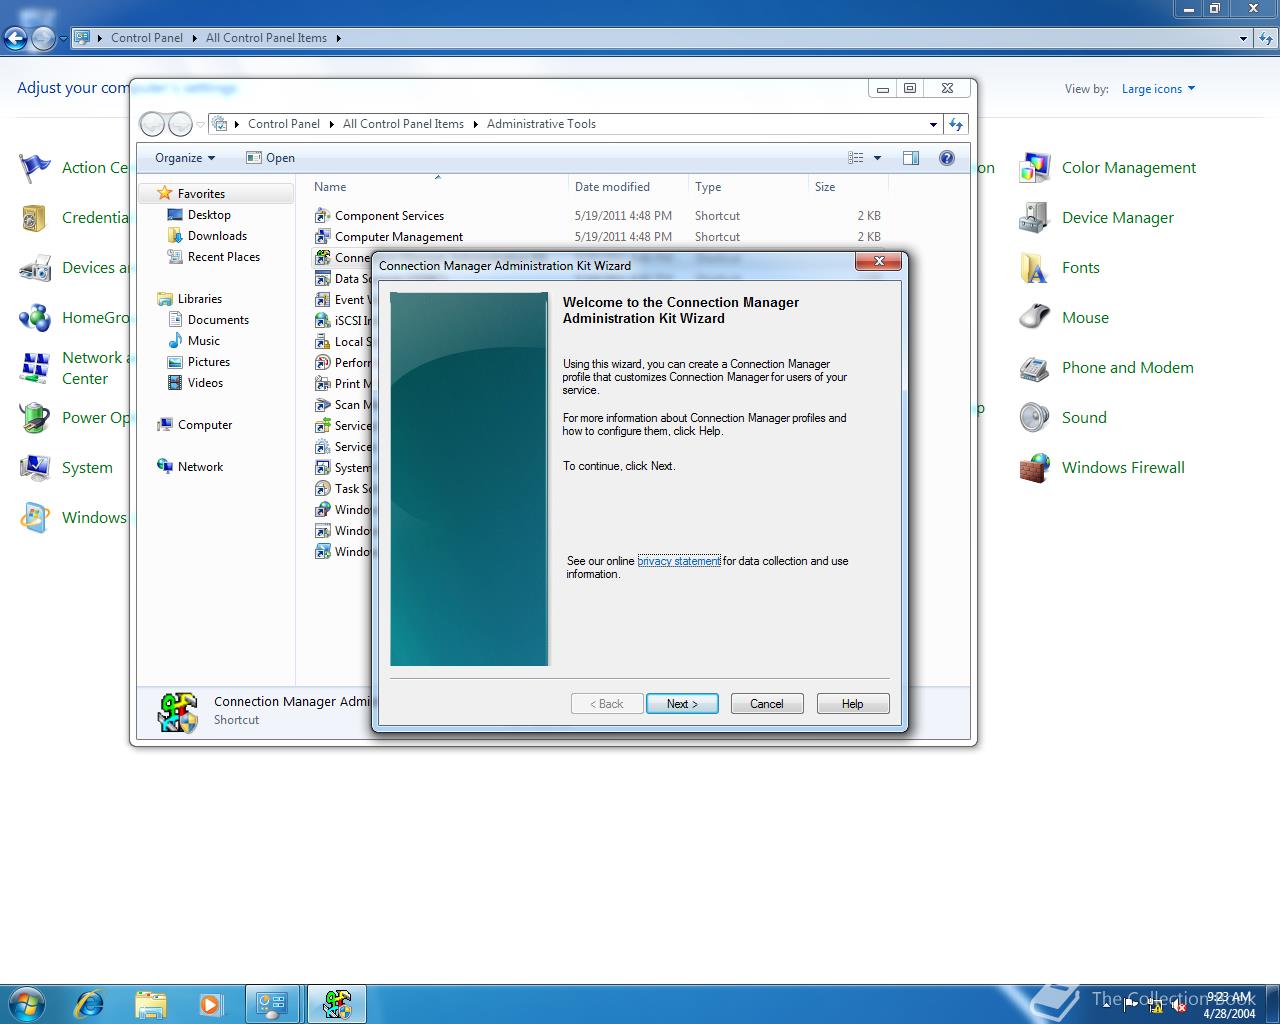Open the HomeGroup icon in Control Panel
Image resolution: width=1280 pixels, height=1024 pixels.
point(35,318)
